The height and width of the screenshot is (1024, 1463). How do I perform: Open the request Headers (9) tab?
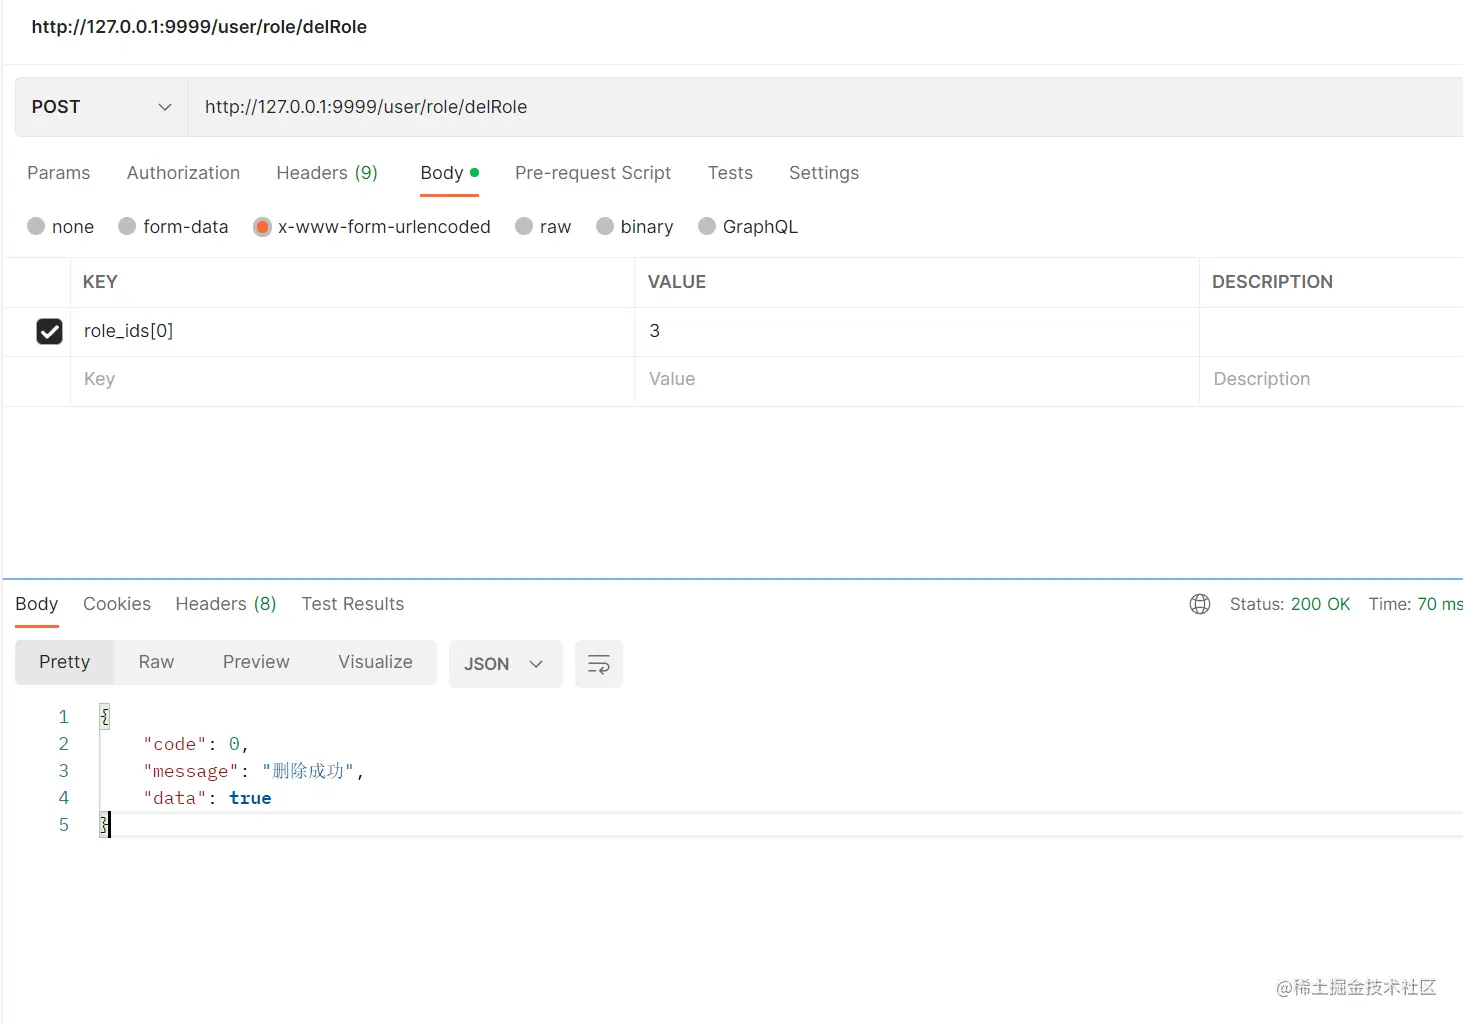point(327,173)
